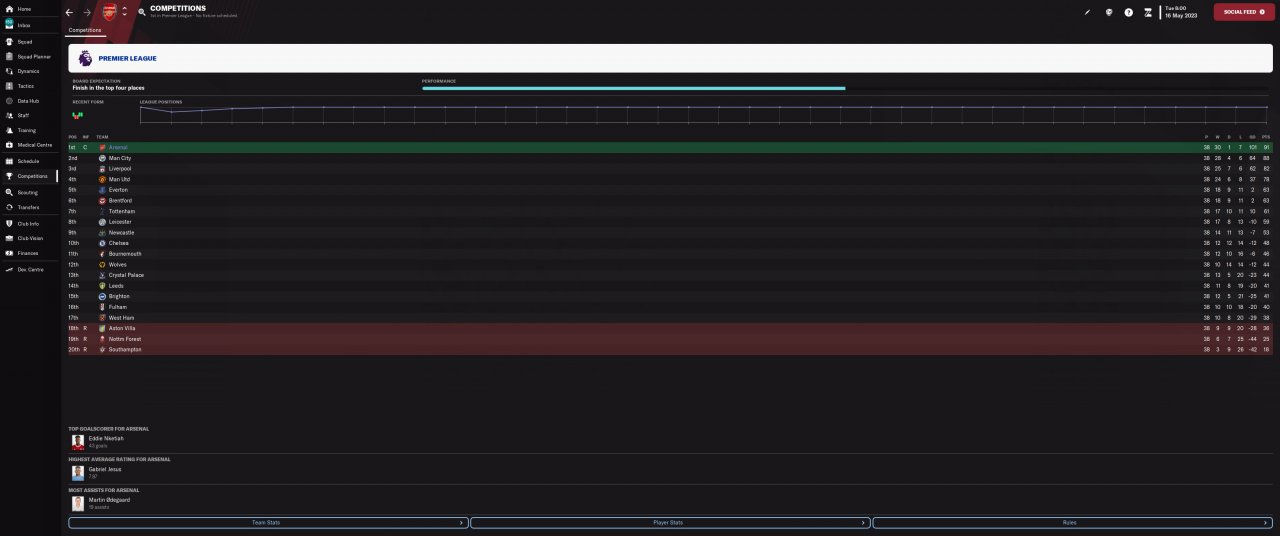This screenshot has height=536, width=1280.
Task: Open Data Hub in the sidebar
Action: [28, 101]
